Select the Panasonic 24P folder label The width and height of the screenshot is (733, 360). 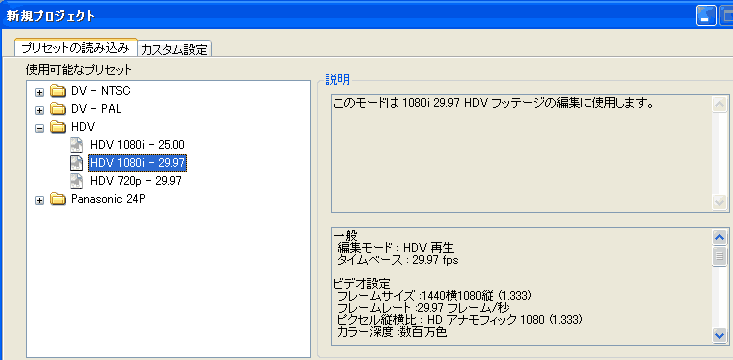tap(108, 199)
